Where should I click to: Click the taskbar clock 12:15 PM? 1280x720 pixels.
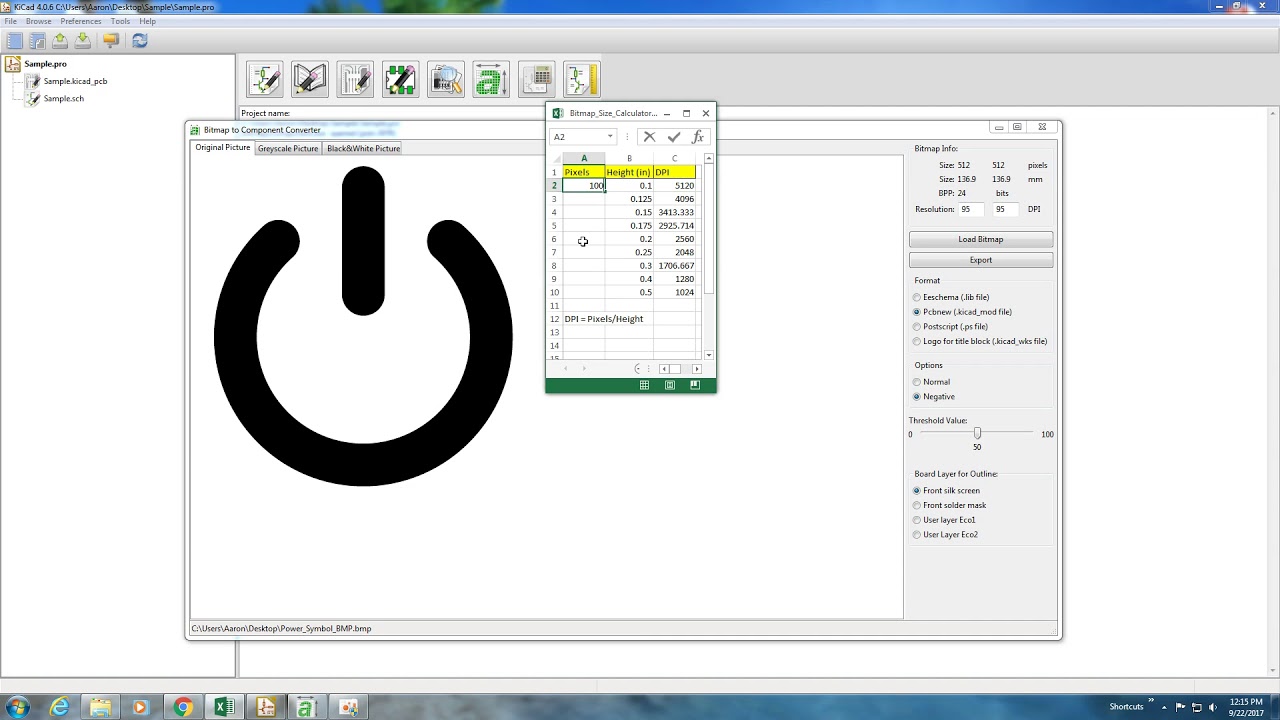tap(1245, 701)
